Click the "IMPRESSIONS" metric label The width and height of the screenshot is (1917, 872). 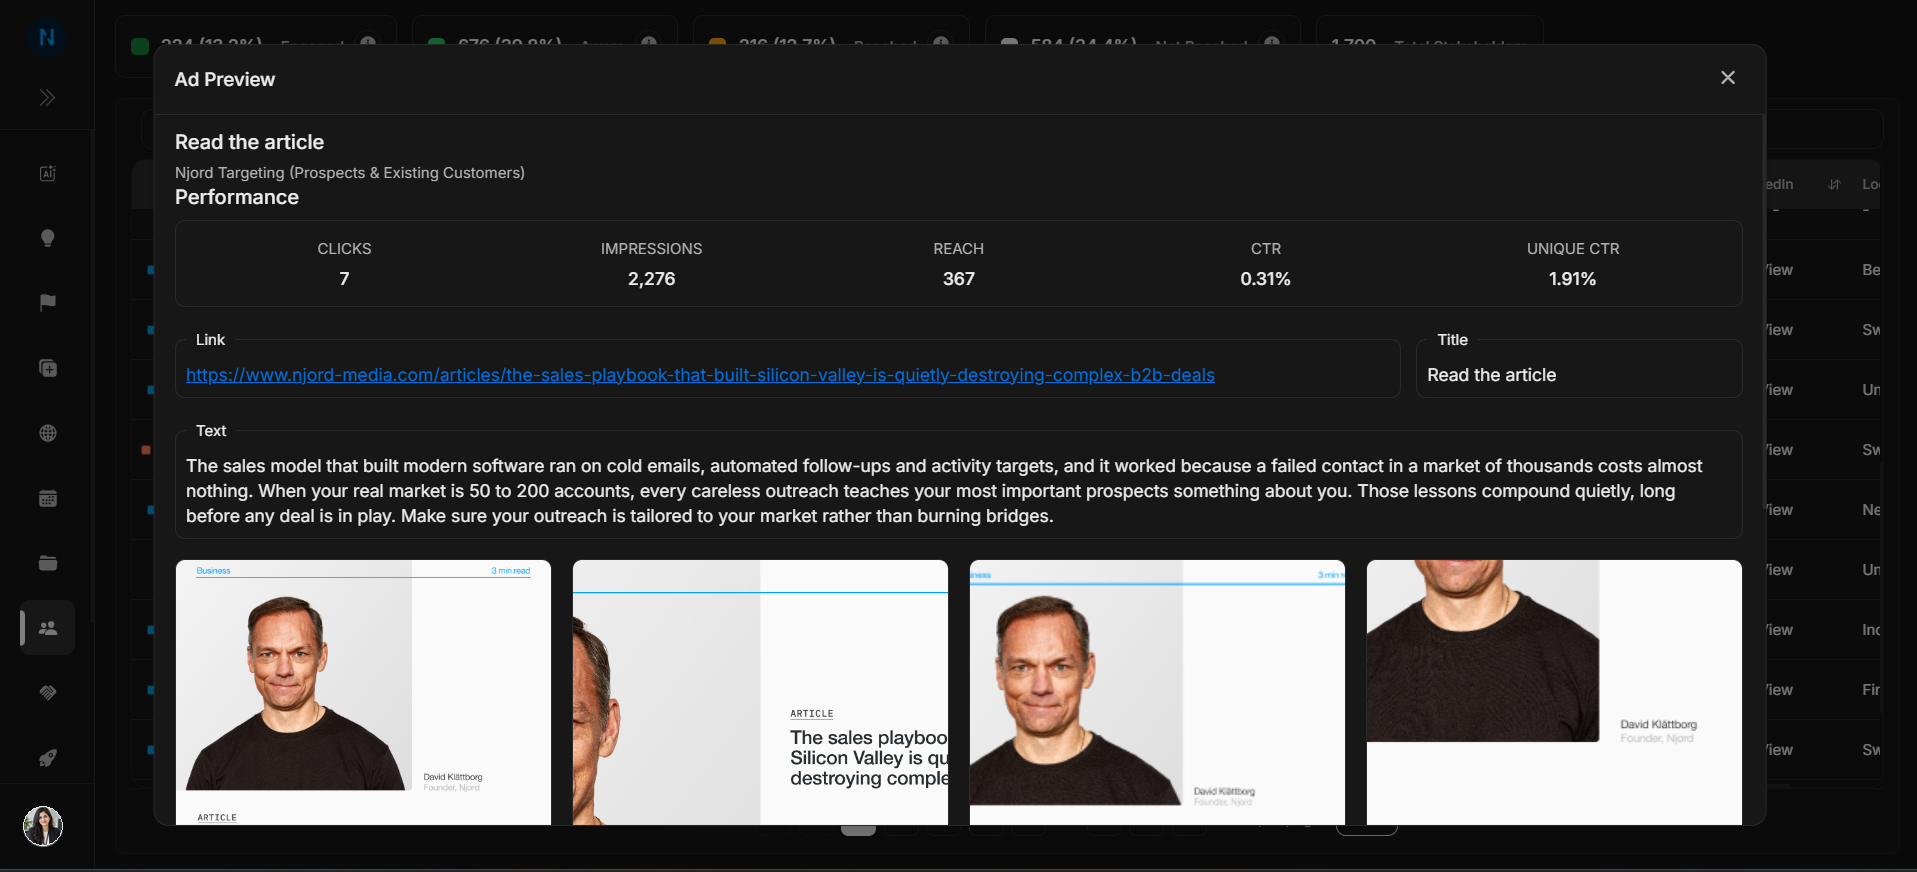pyautogui.click(x=651, y=249)
